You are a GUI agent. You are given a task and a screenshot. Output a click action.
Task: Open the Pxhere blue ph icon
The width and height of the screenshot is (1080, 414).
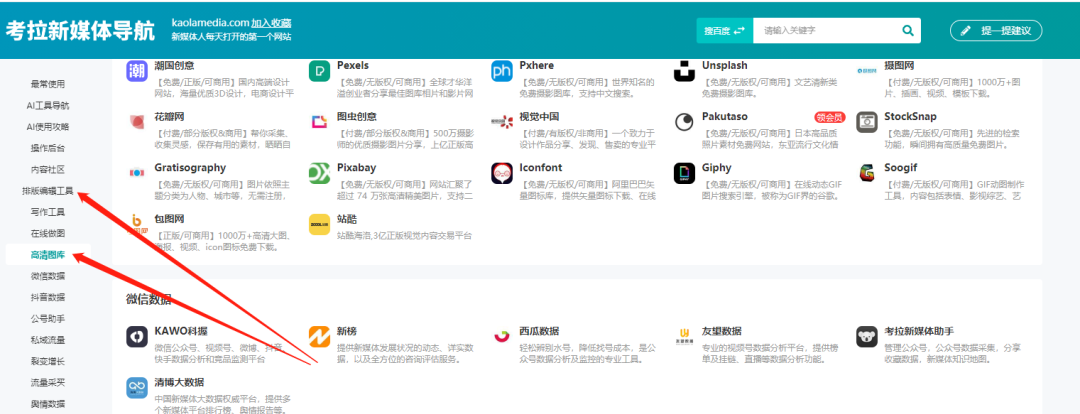point(502,71)
